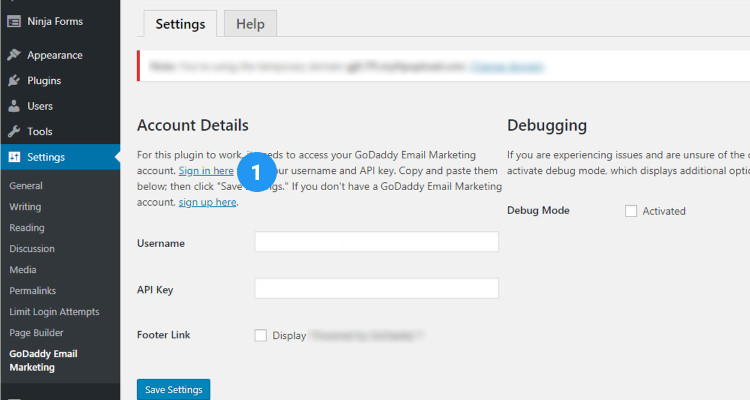Enable the Debug Mode Activated checkbox

coord(631,211)
